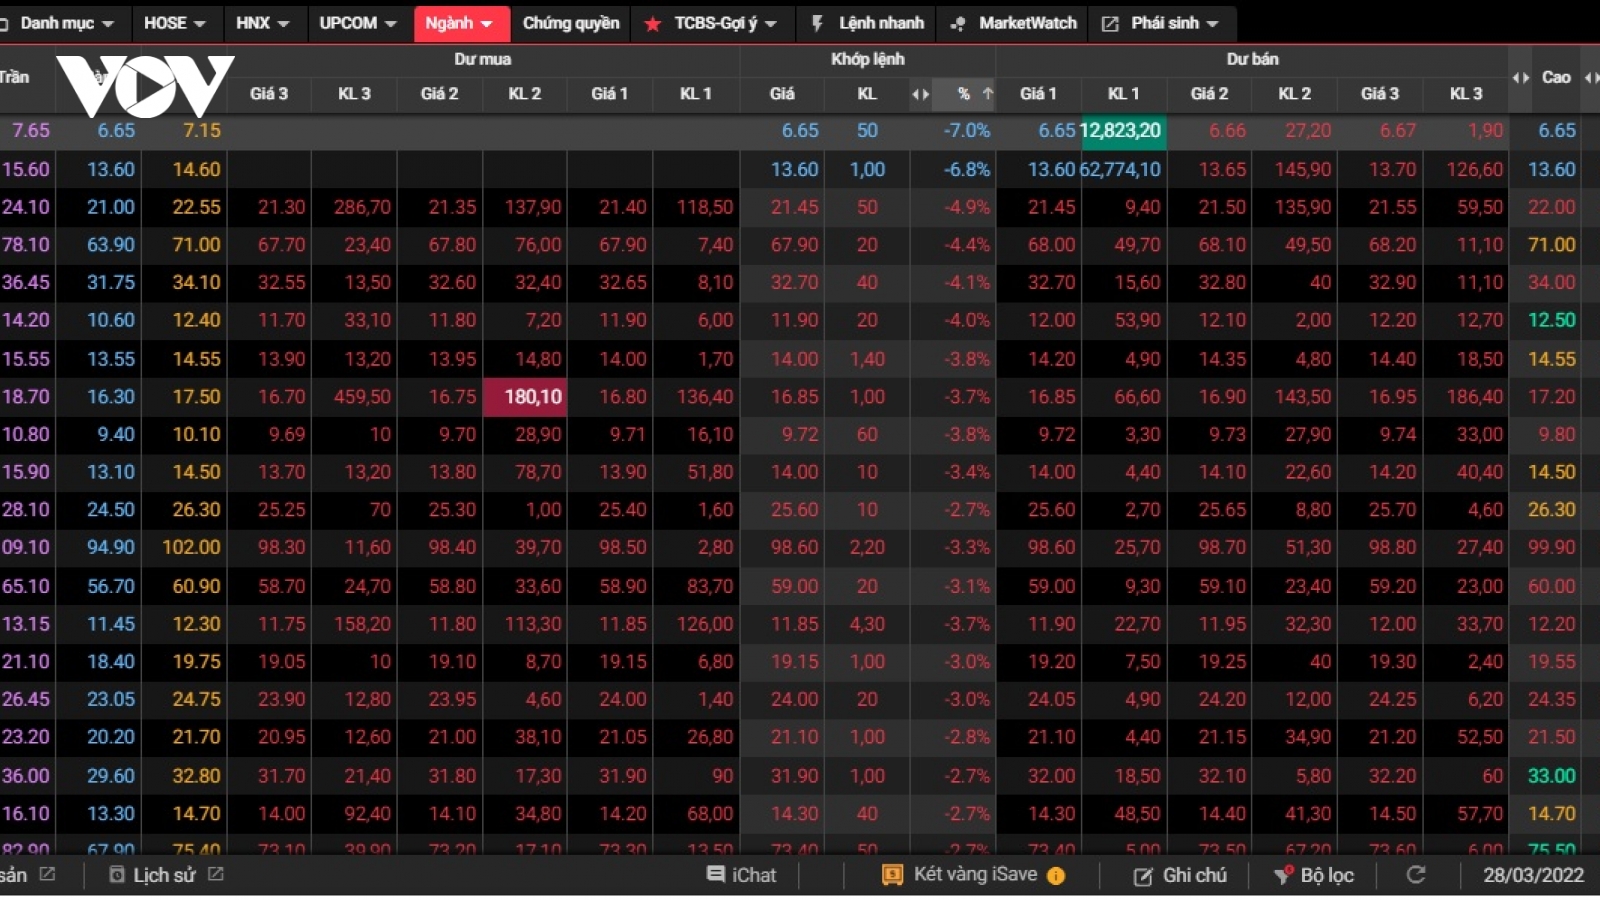This screenshot has height=900, width=1600.
Task: Select the red highlighted 180,10 cell
Action: click(526, 397)
